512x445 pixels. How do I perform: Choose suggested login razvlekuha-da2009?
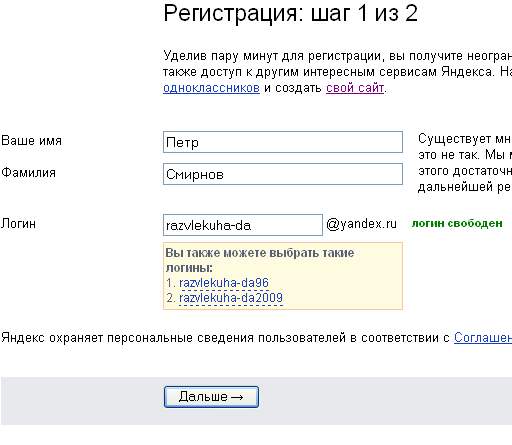(x=231, y=298)
